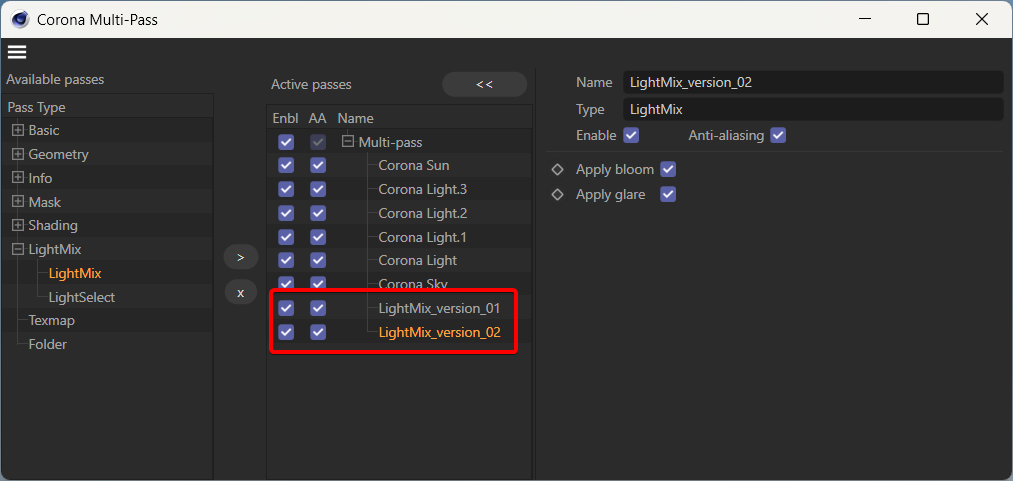1013x481 pixels.
Task: Toggle AA checkbox for LightMix_version_01
Action: 317,309
